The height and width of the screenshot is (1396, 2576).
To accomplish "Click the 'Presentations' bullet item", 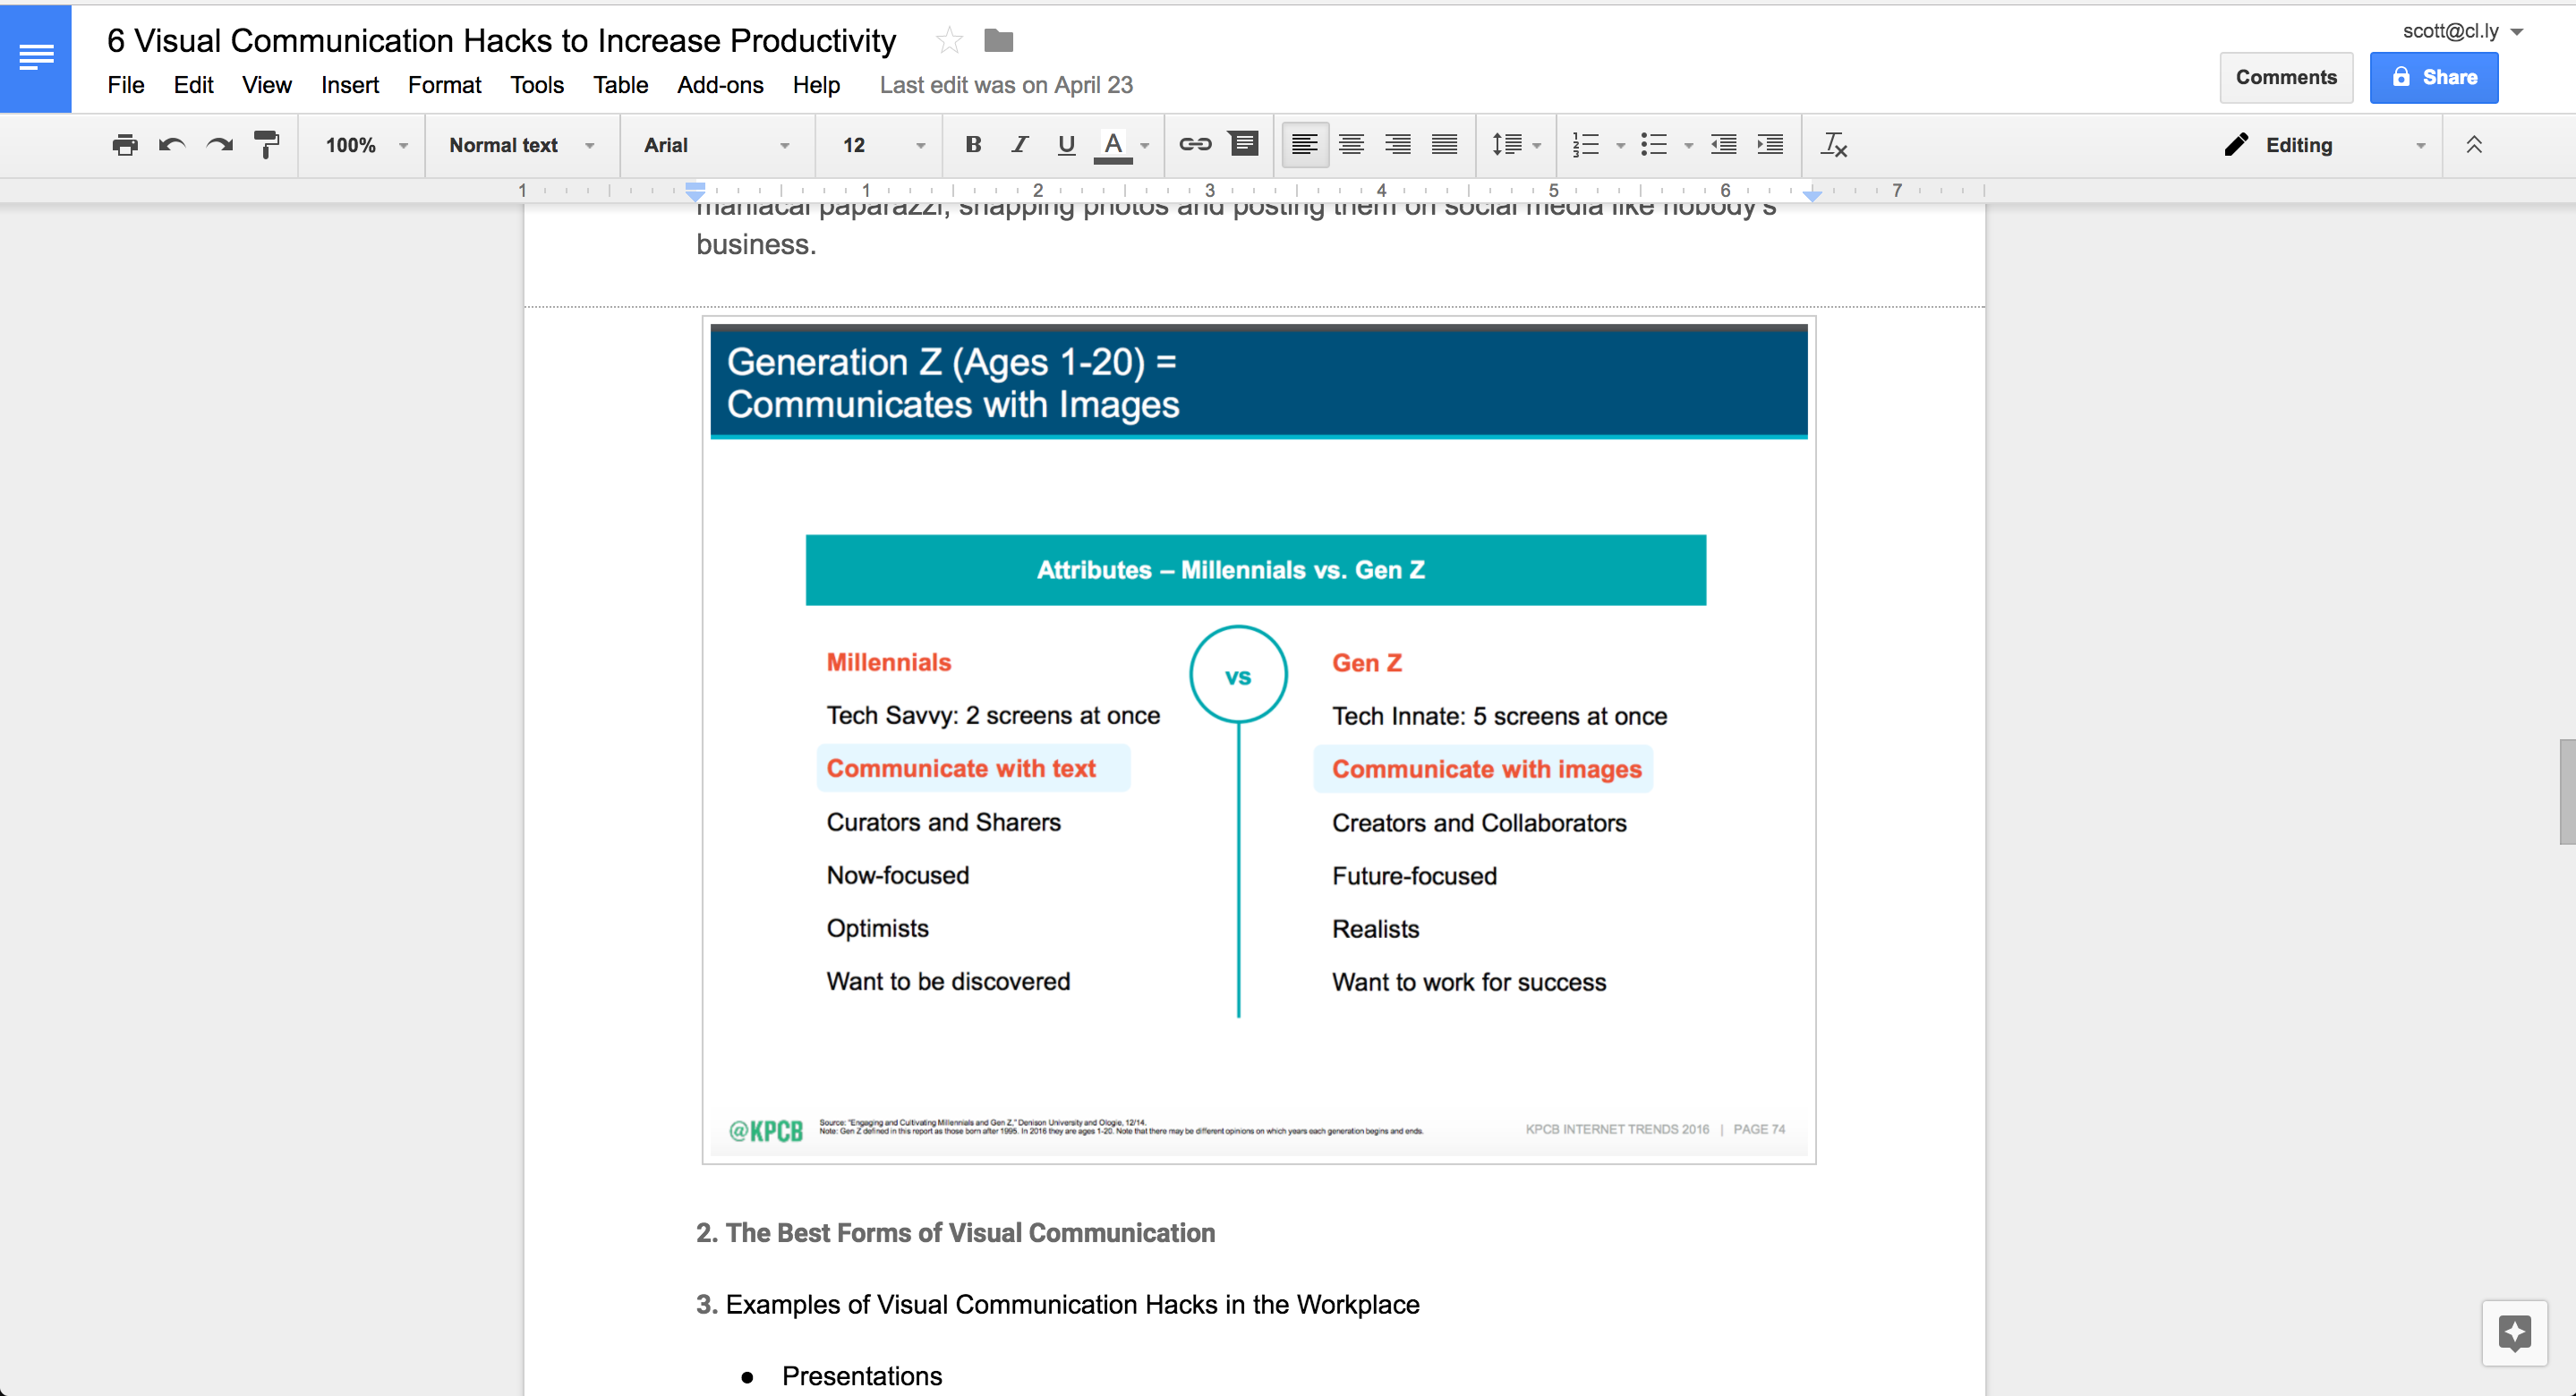I will point(862,1376).
